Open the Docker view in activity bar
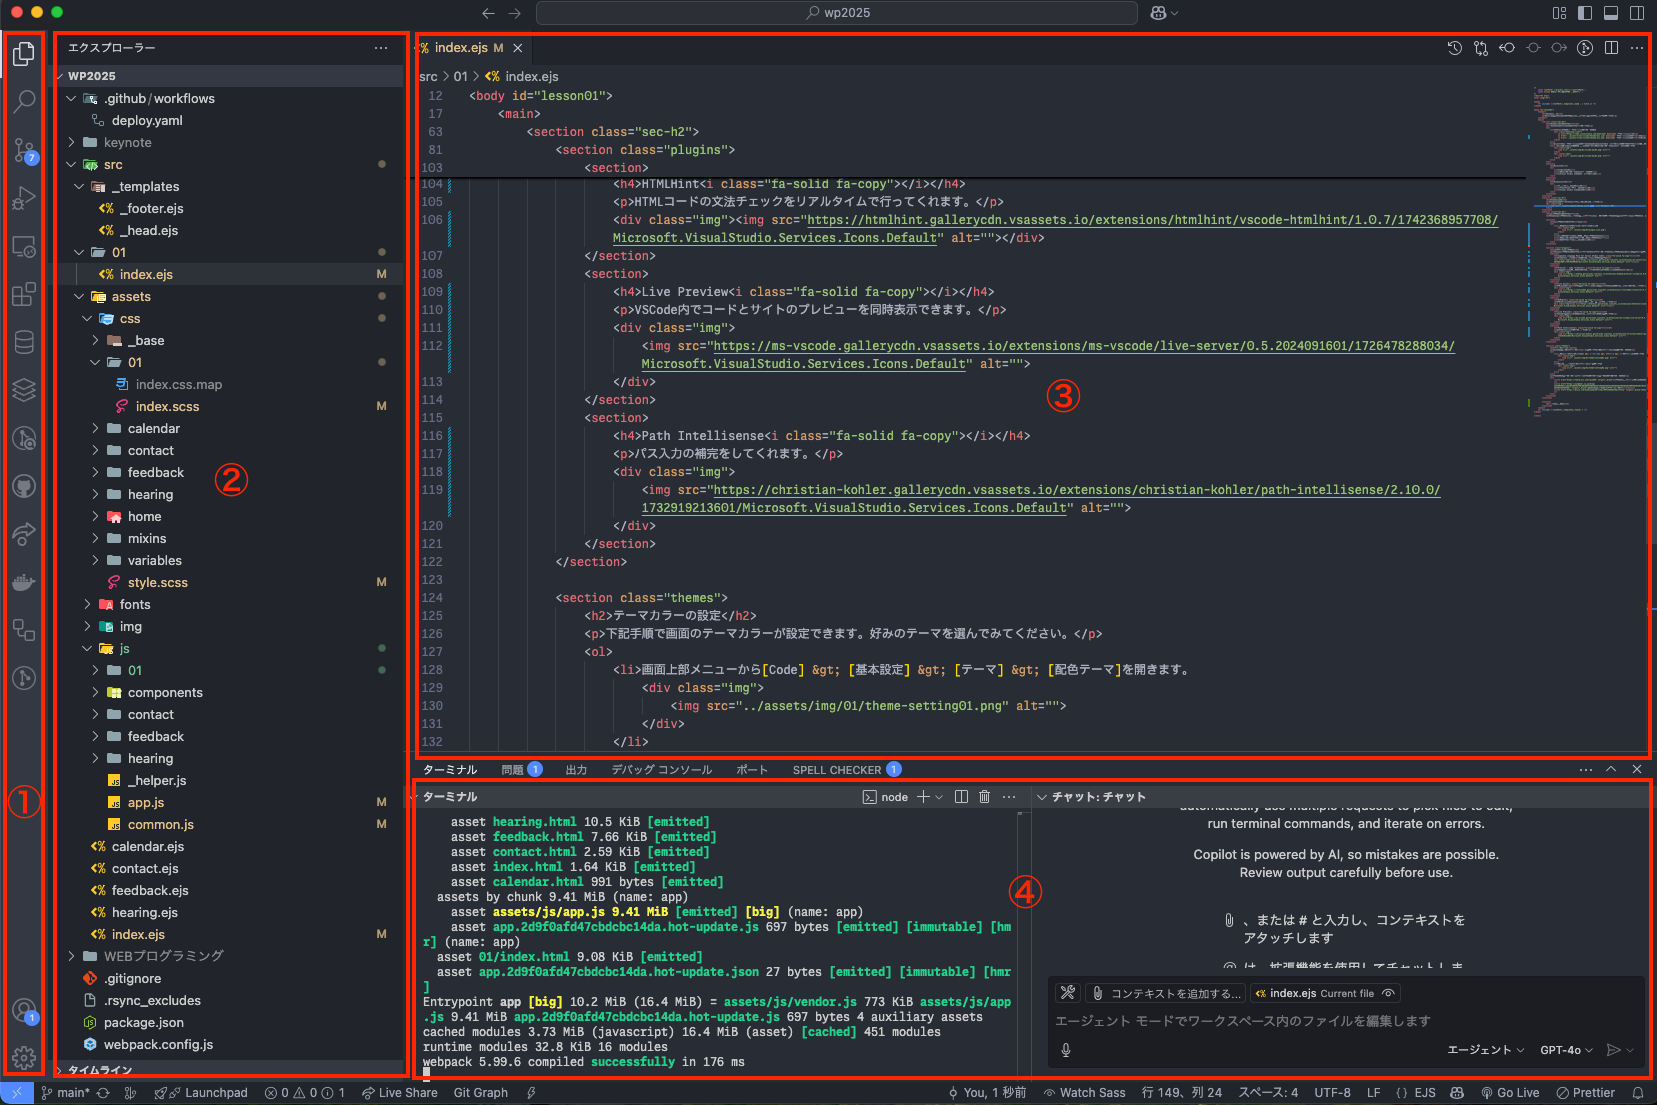Viewport: 1657px width, 1105px height. tap(24, 582)
